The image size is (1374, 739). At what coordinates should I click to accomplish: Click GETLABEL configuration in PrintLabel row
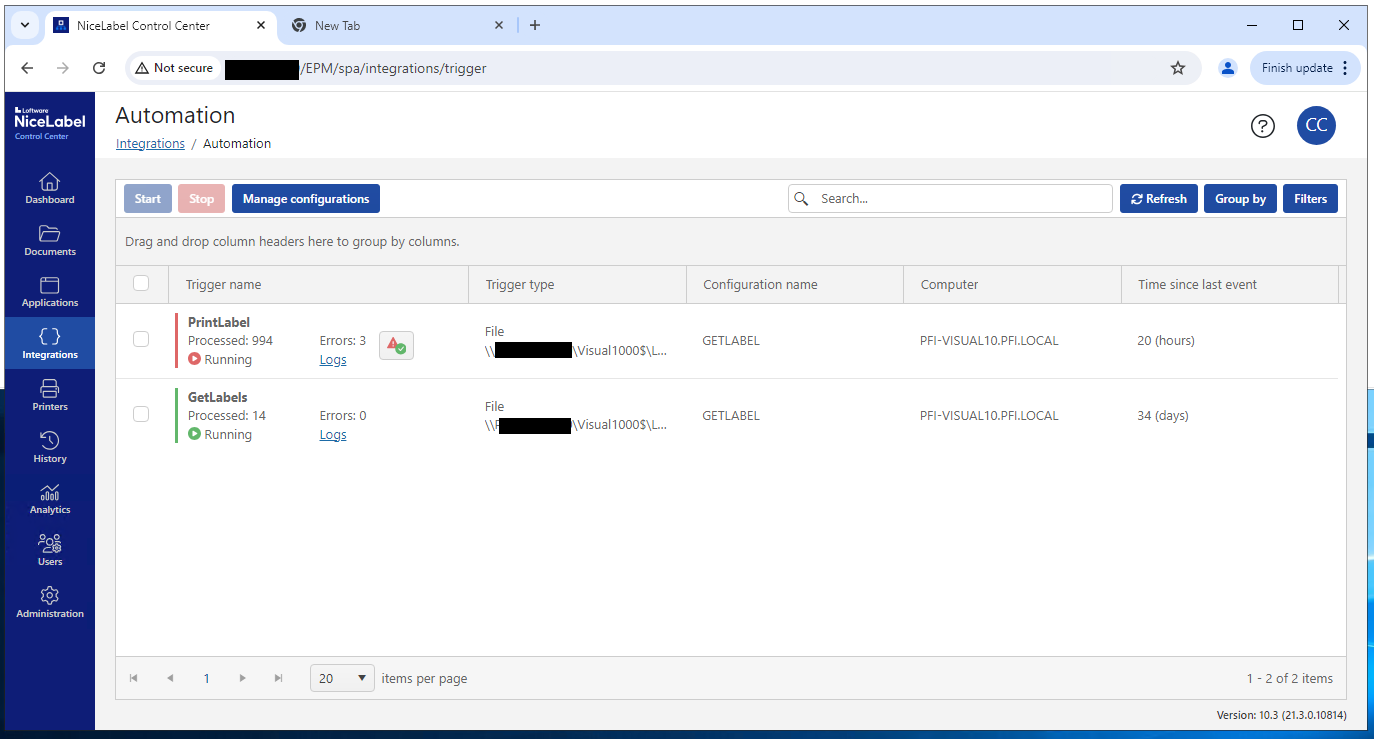[731, 340]
